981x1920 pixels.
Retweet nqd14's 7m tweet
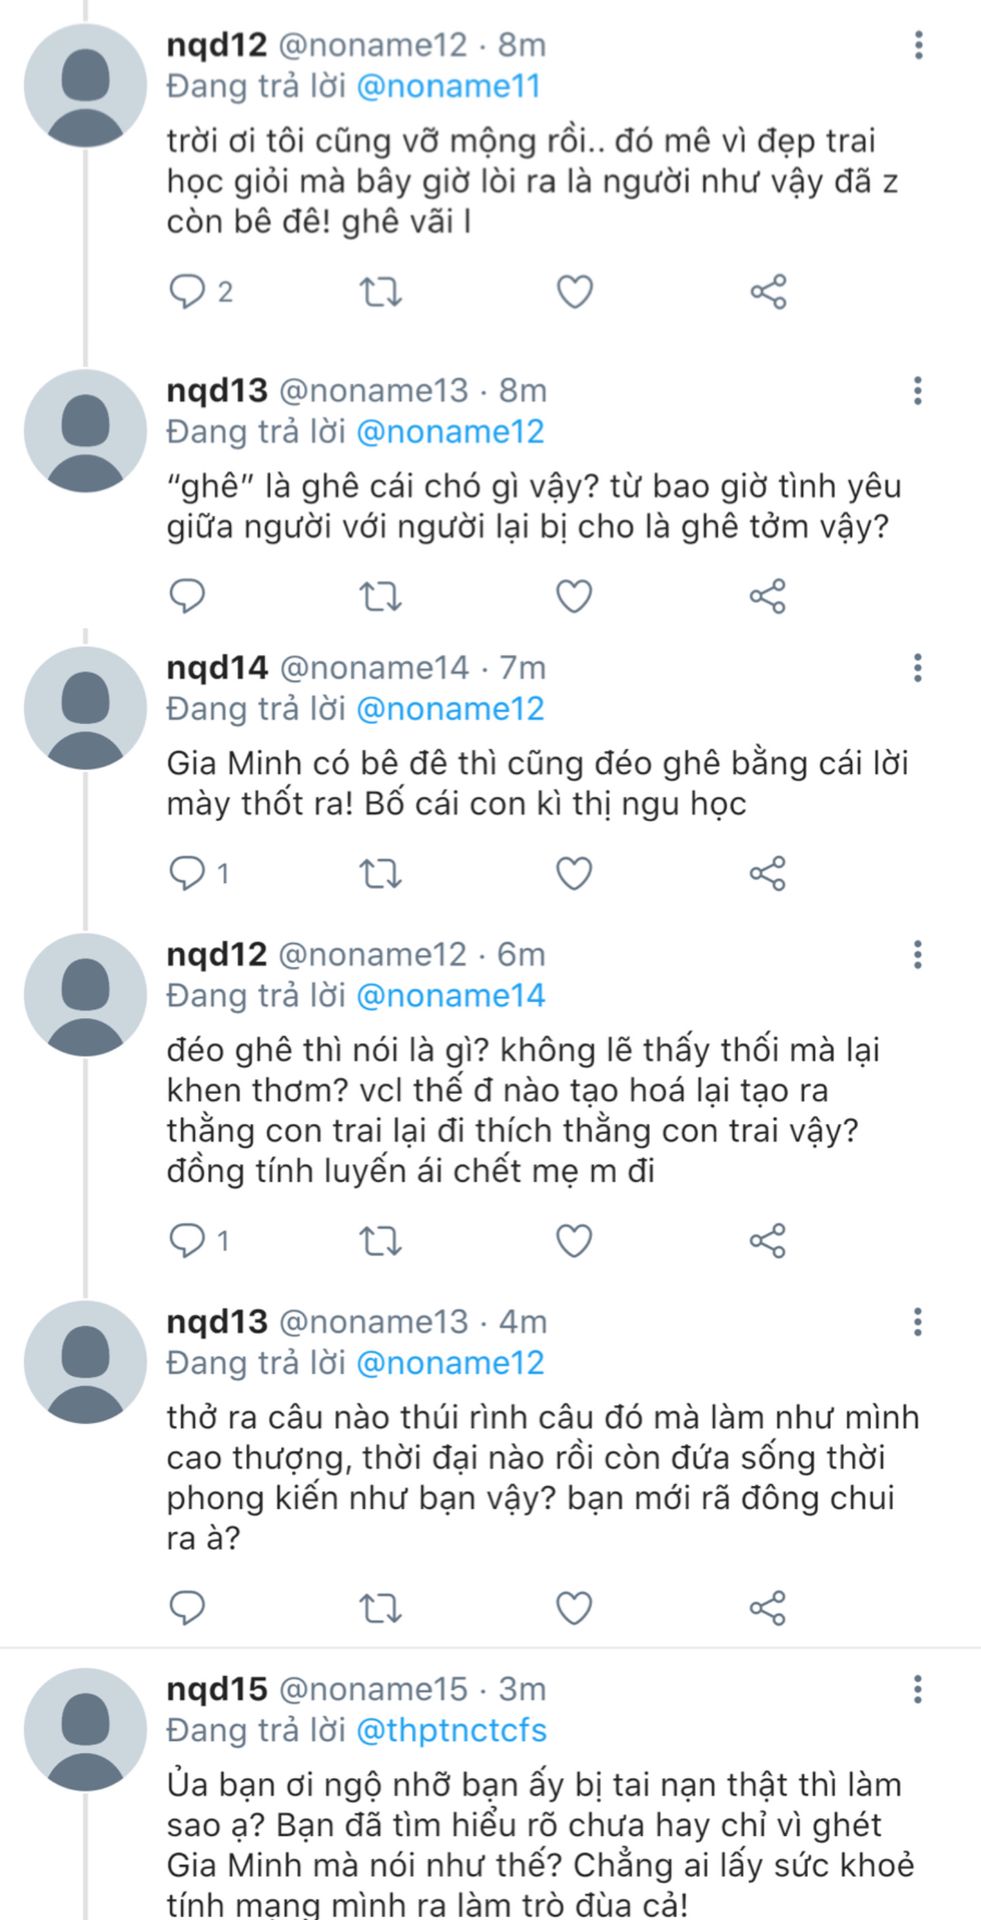380,874
